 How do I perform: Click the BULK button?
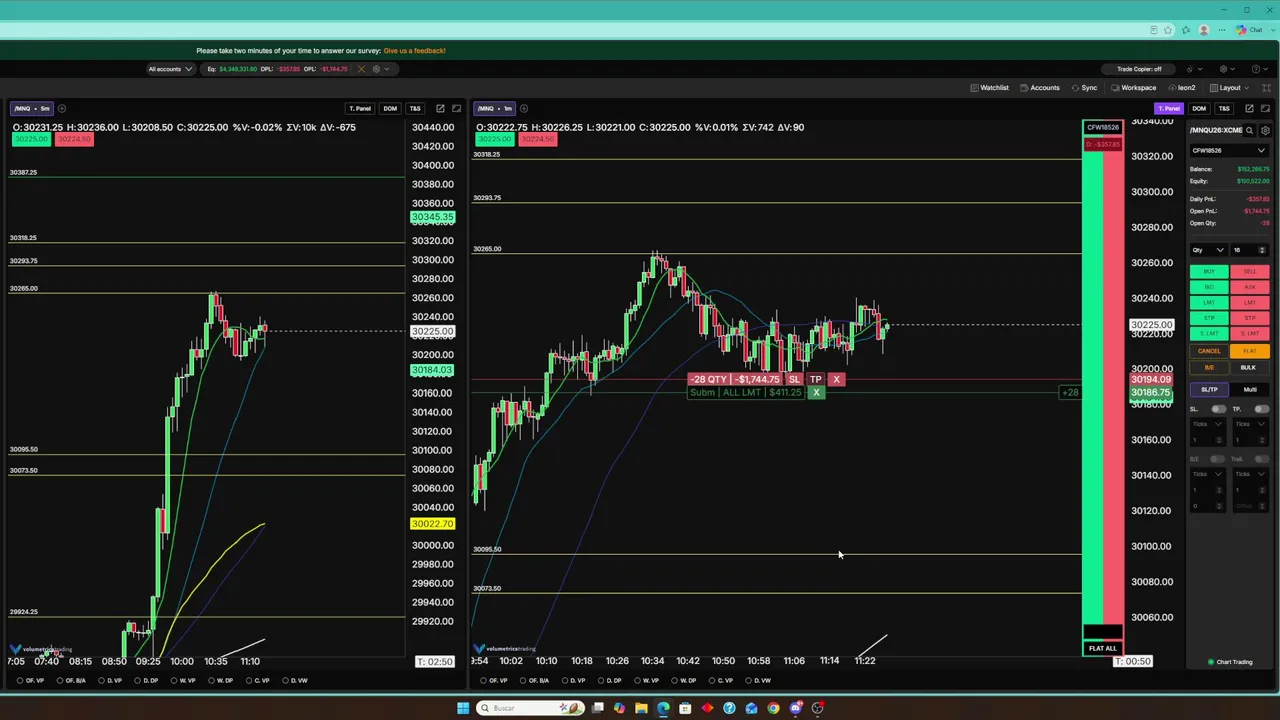point(1250,368)
